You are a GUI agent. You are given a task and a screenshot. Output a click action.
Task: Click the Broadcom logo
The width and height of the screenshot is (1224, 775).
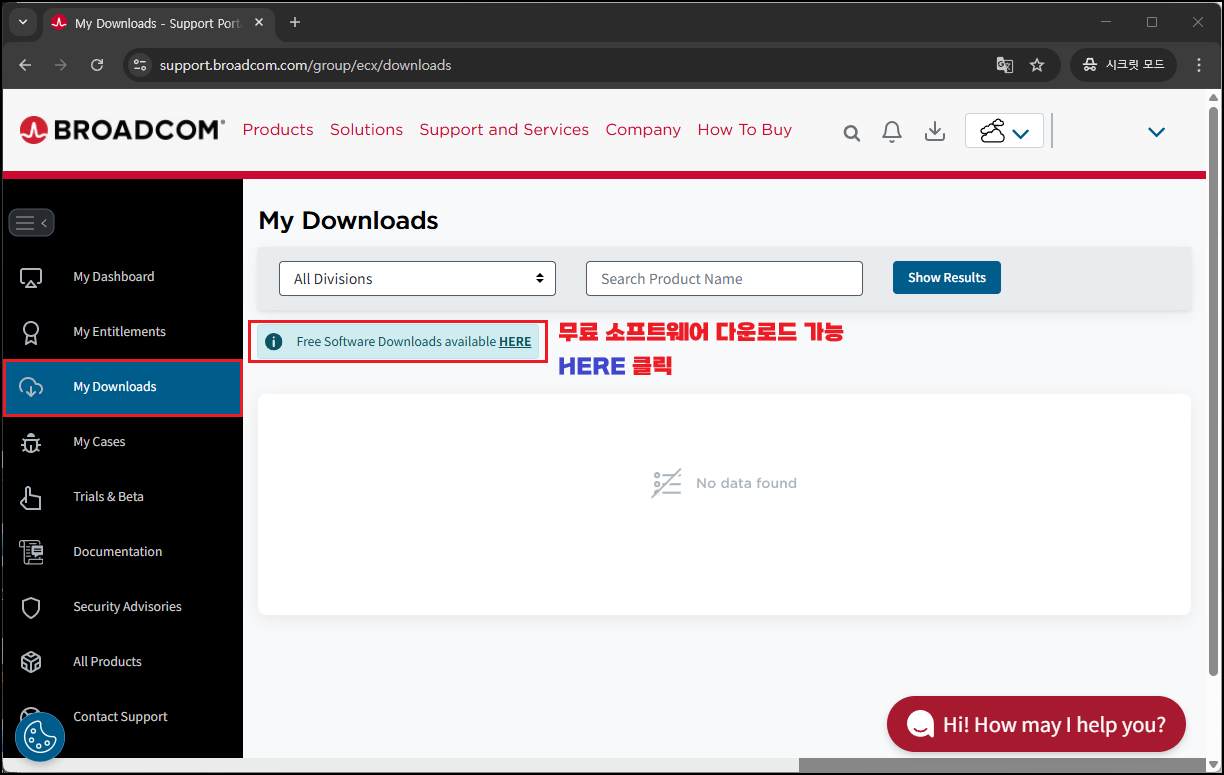pyautogui.click(x=122, y=130)
